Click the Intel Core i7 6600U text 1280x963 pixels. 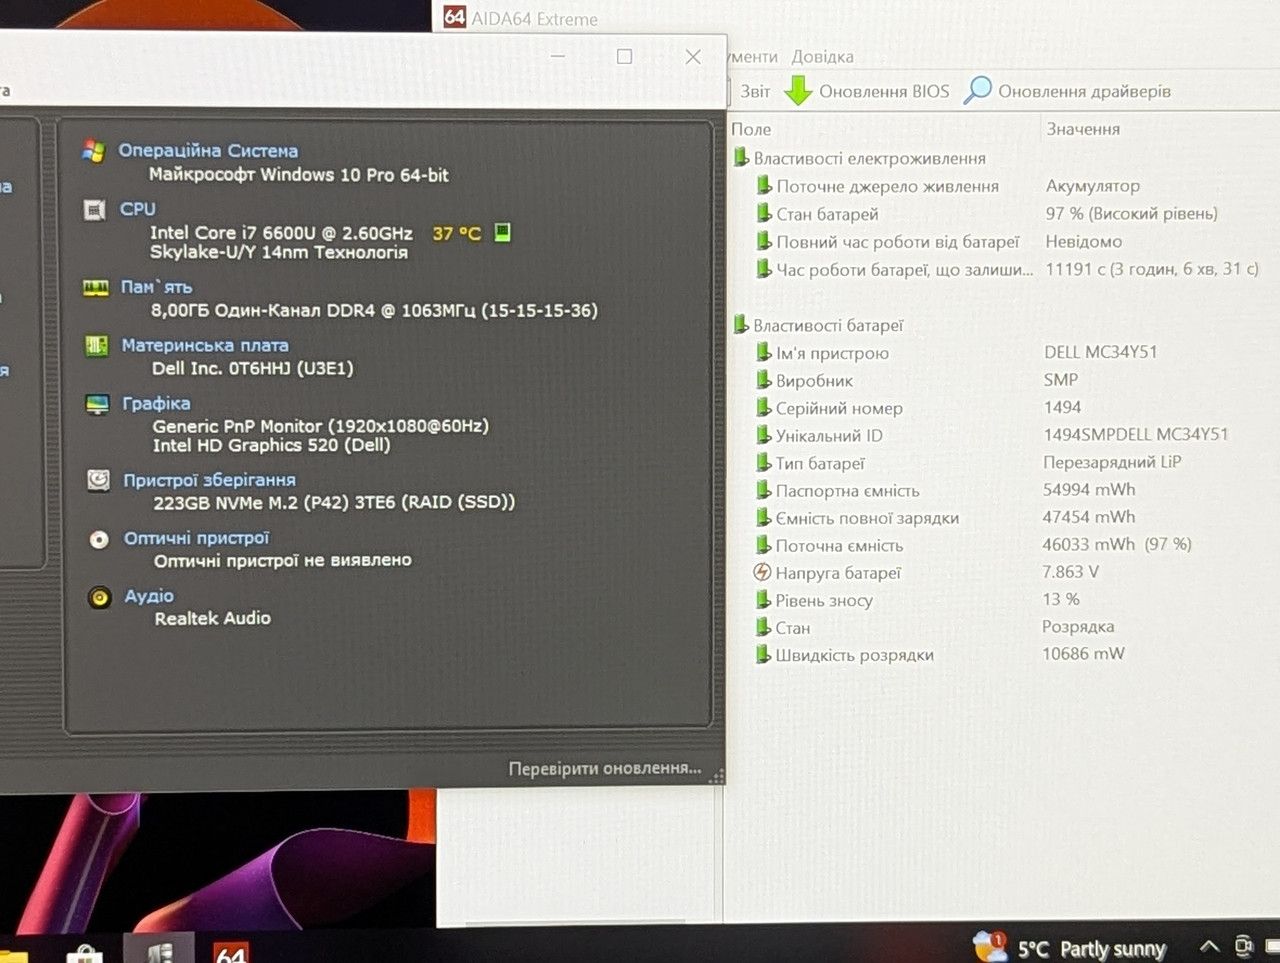[281, 233]
